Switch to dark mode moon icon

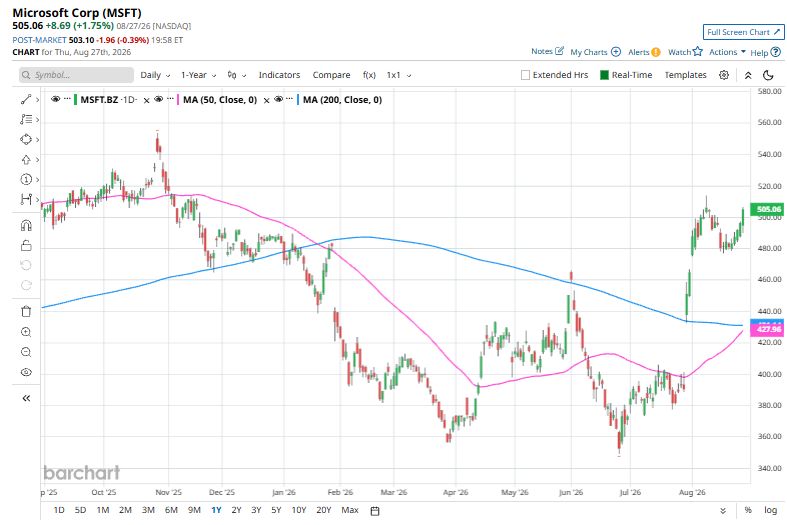point(768,75)
